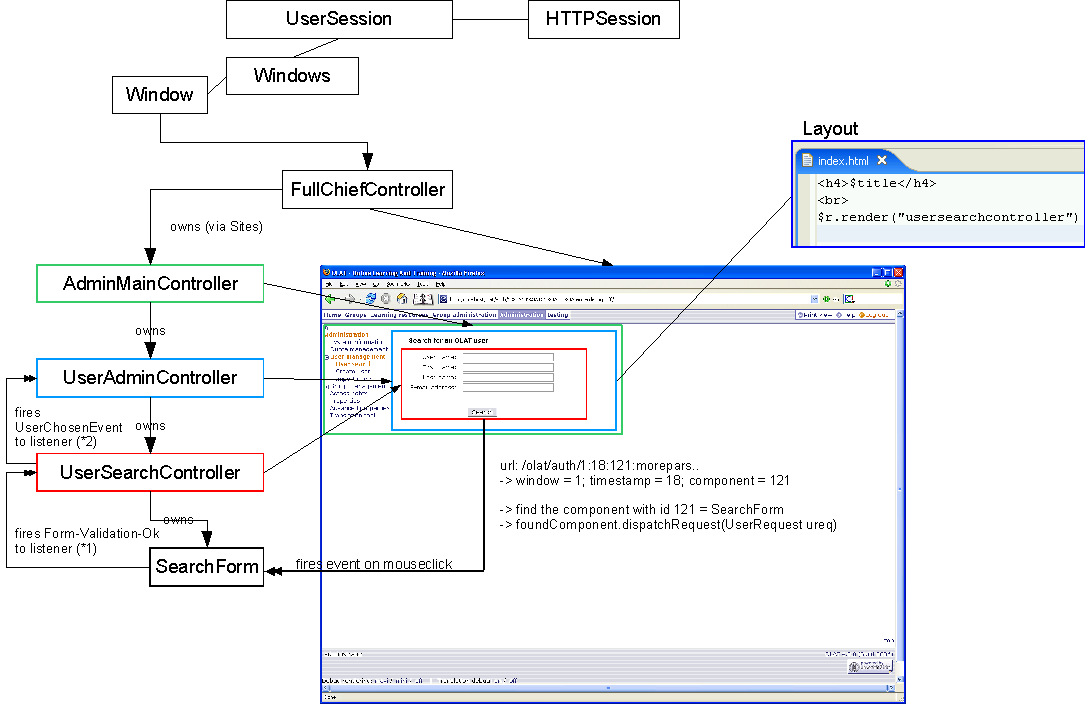Click the SearchForm box in diagram

[207, 566]
